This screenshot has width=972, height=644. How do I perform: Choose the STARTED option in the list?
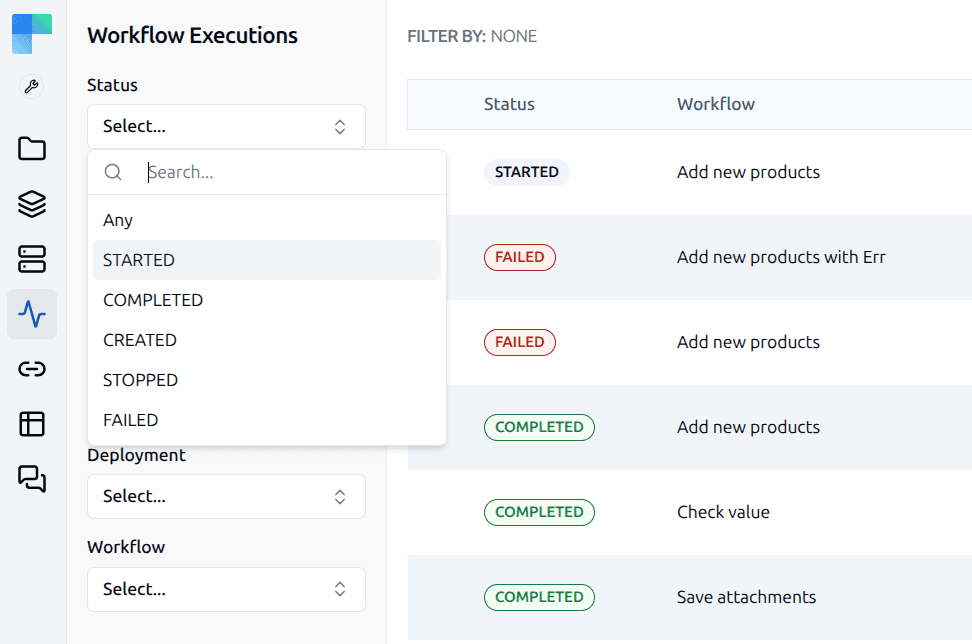click(x=267, y=260)
